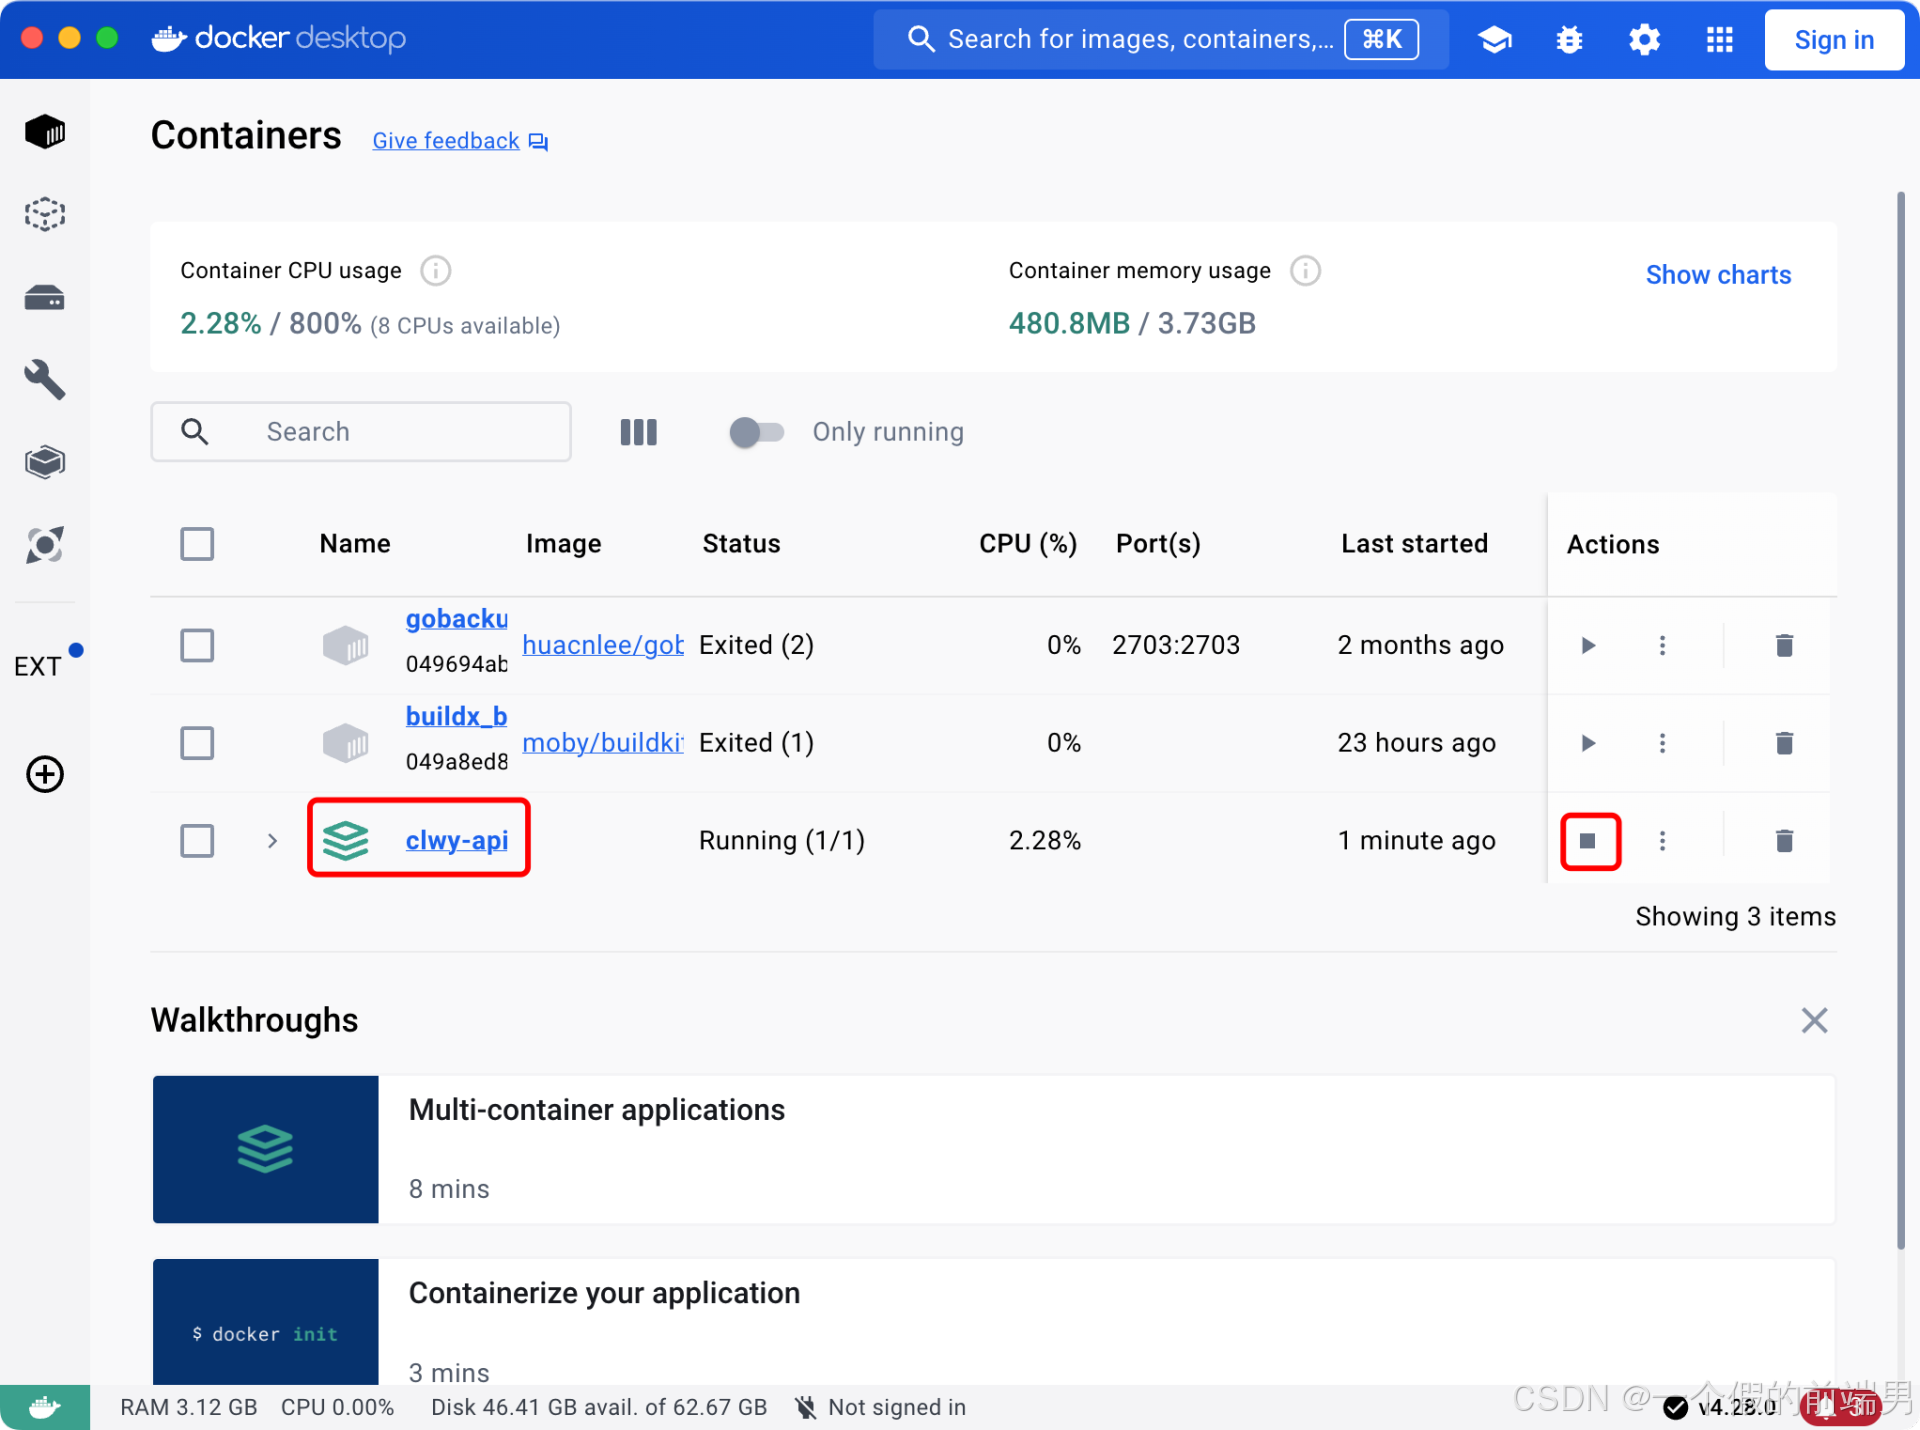Check the clwy-api row checkbox
The height and width of the screenshot is (1430, 1920).
(x=197, y=841)
